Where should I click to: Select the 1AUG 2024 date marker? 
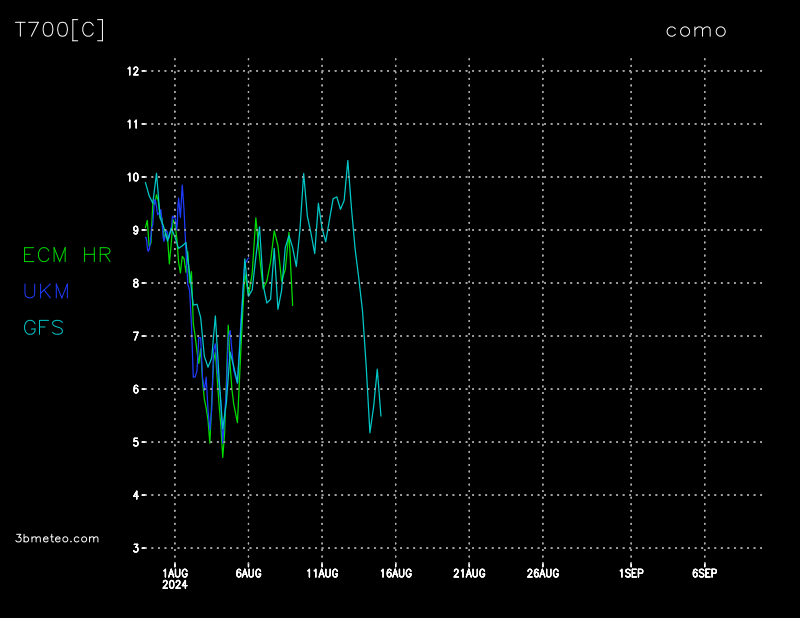point(175,577)
